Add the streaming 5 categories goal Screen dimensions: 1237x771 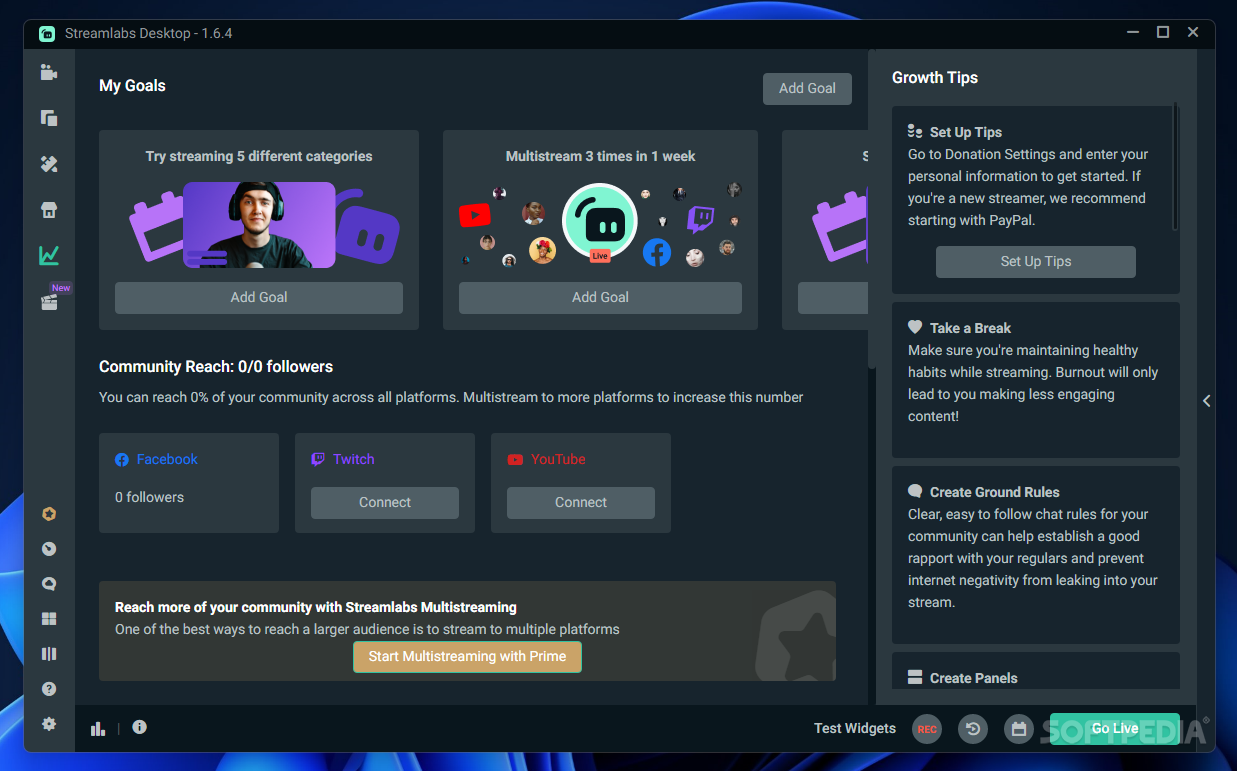tap(259, 297)
